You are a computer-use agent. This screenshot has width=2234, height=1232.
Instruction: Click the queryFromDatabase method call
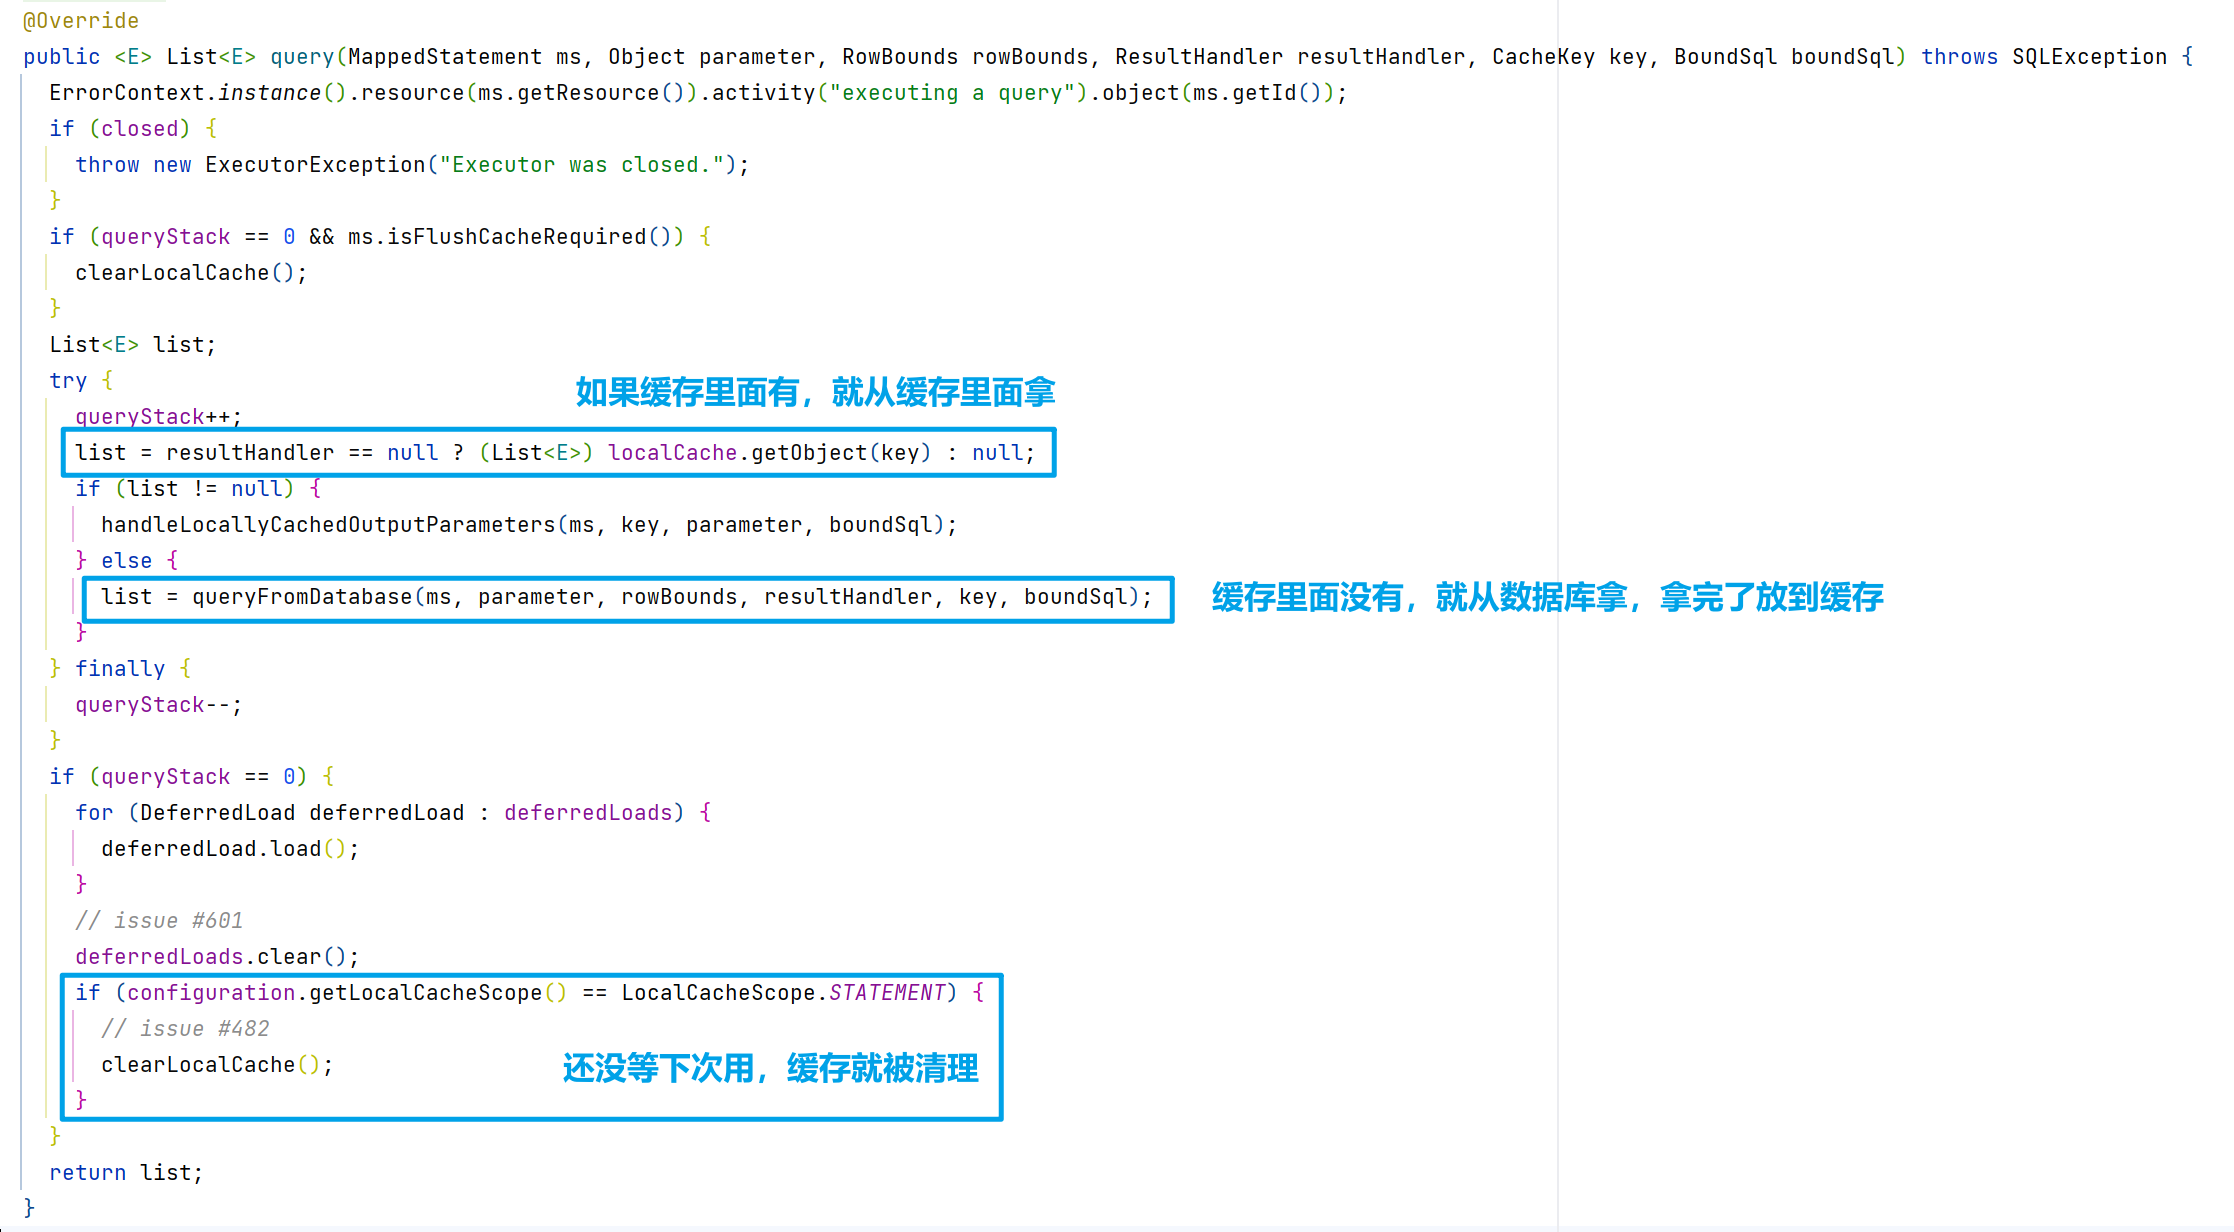click(x=301, y=597)
